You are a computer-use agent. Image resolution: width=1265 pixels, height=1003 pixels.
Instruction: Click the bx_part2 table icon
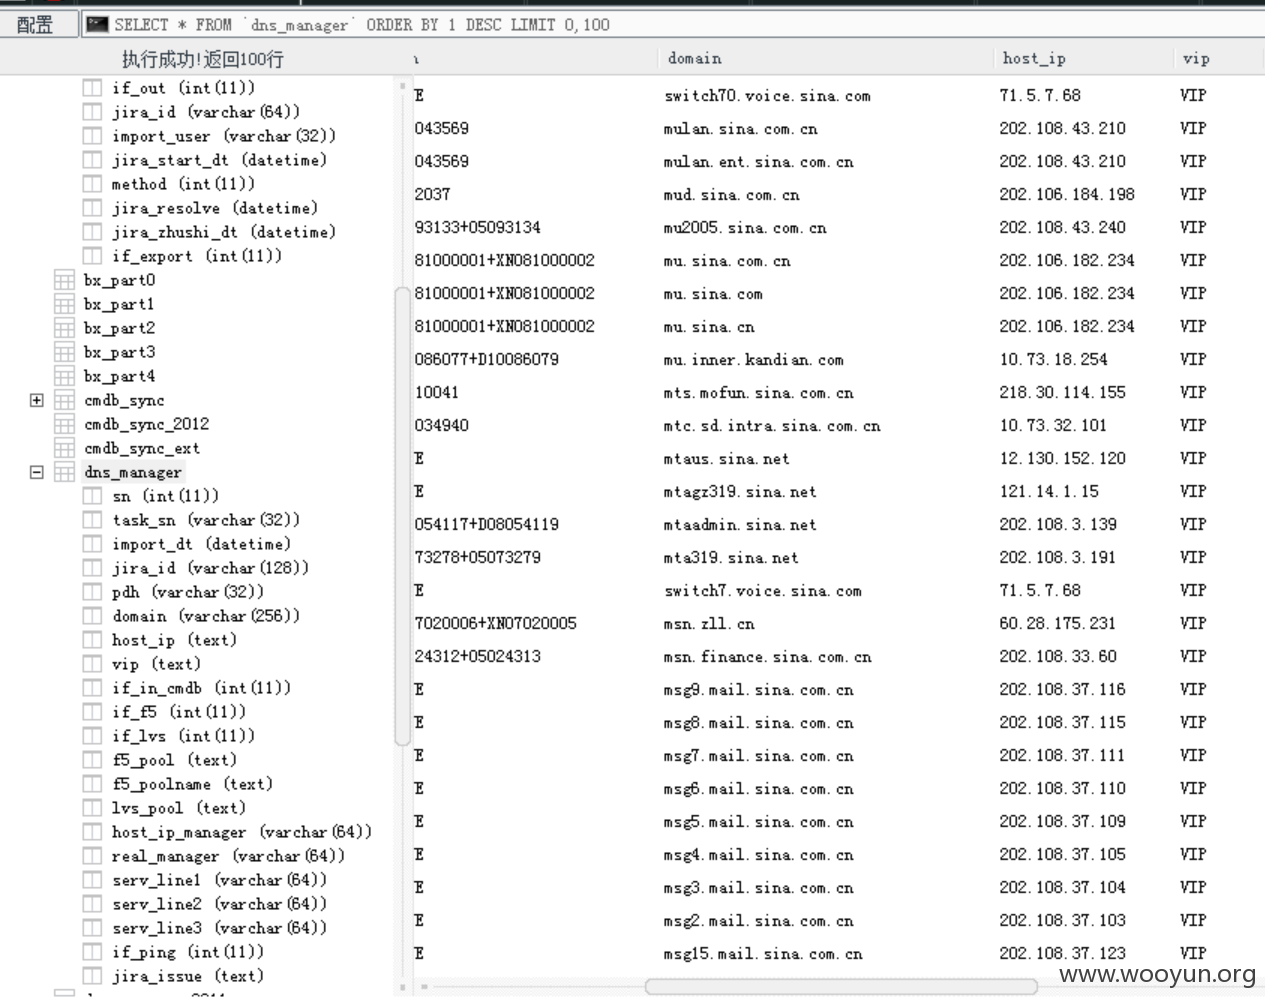coord(64,328)
